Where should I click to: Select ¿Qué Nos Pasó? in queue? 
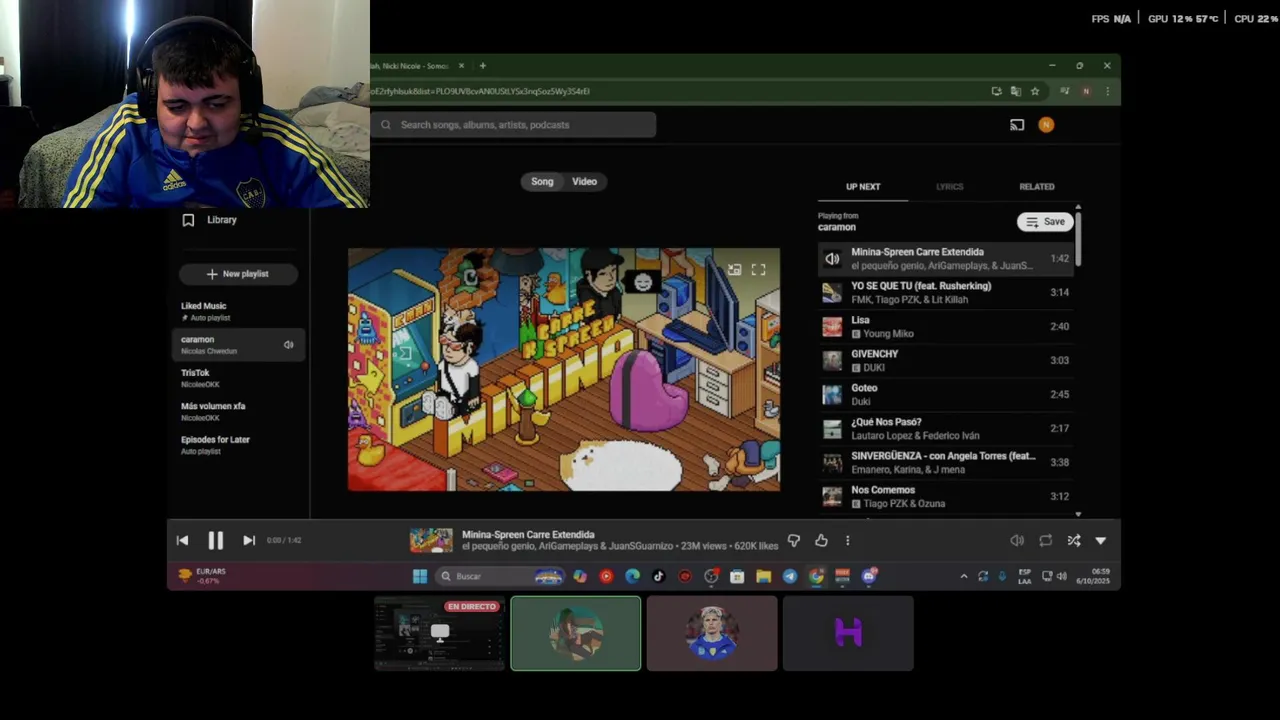coord(946,428)
